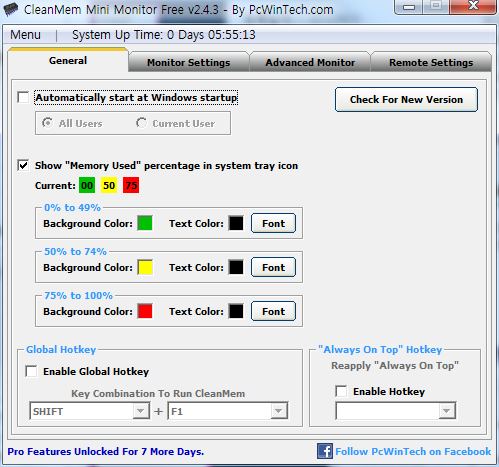Follow PcWinTech on Facebook link
This screenshot has height=467, width=499.
413,451
